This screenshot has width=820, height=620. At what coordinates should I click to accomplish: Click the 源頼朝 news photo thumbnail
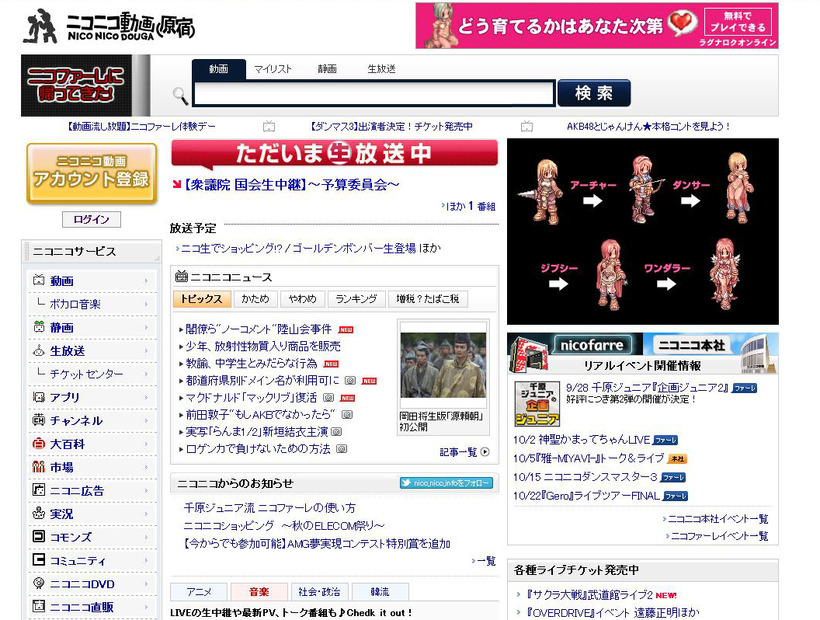click(x=443, y=365)
